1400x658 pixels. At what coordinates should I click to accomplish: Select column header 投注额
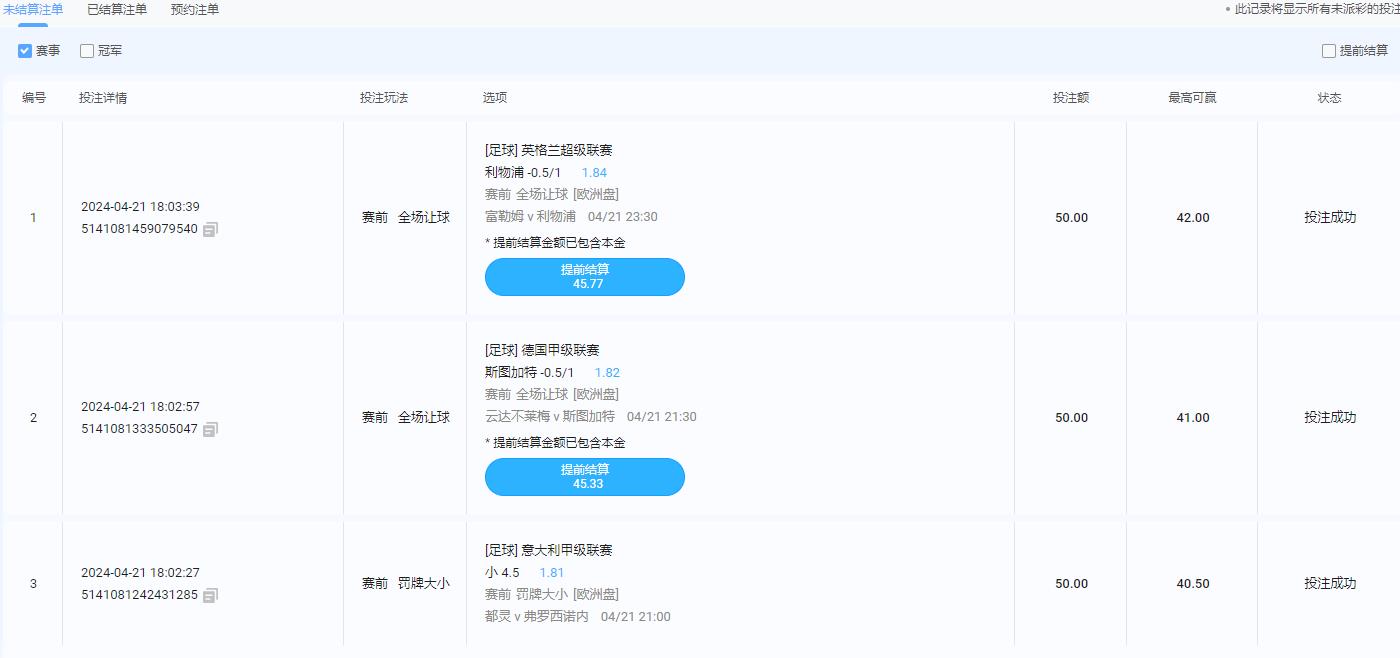[x=1071, y=98]
